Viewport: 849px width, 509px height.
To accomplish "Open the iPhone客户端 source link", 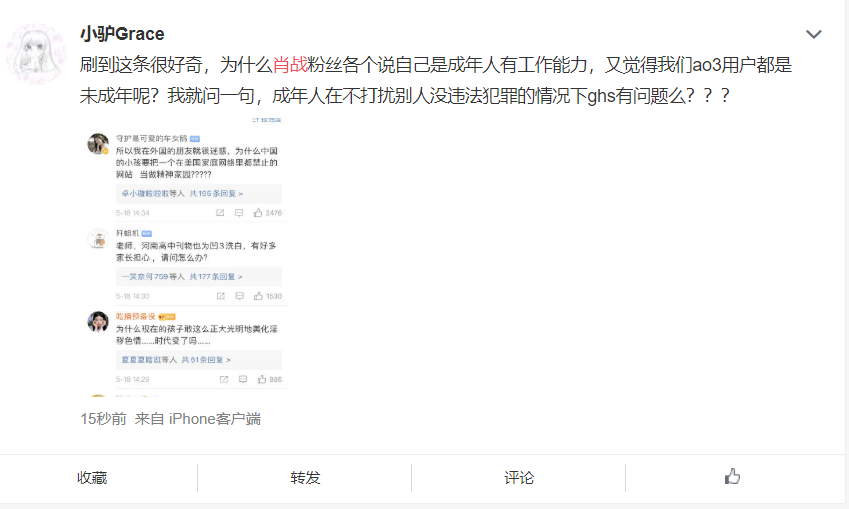I will click(215, 419).
